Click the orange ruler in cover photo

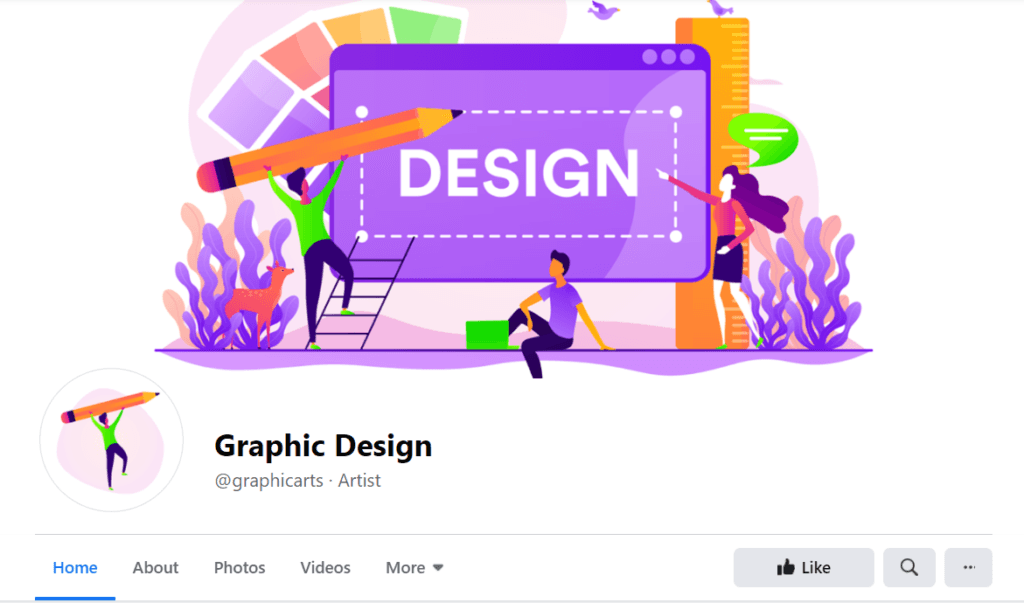point(712,183)
